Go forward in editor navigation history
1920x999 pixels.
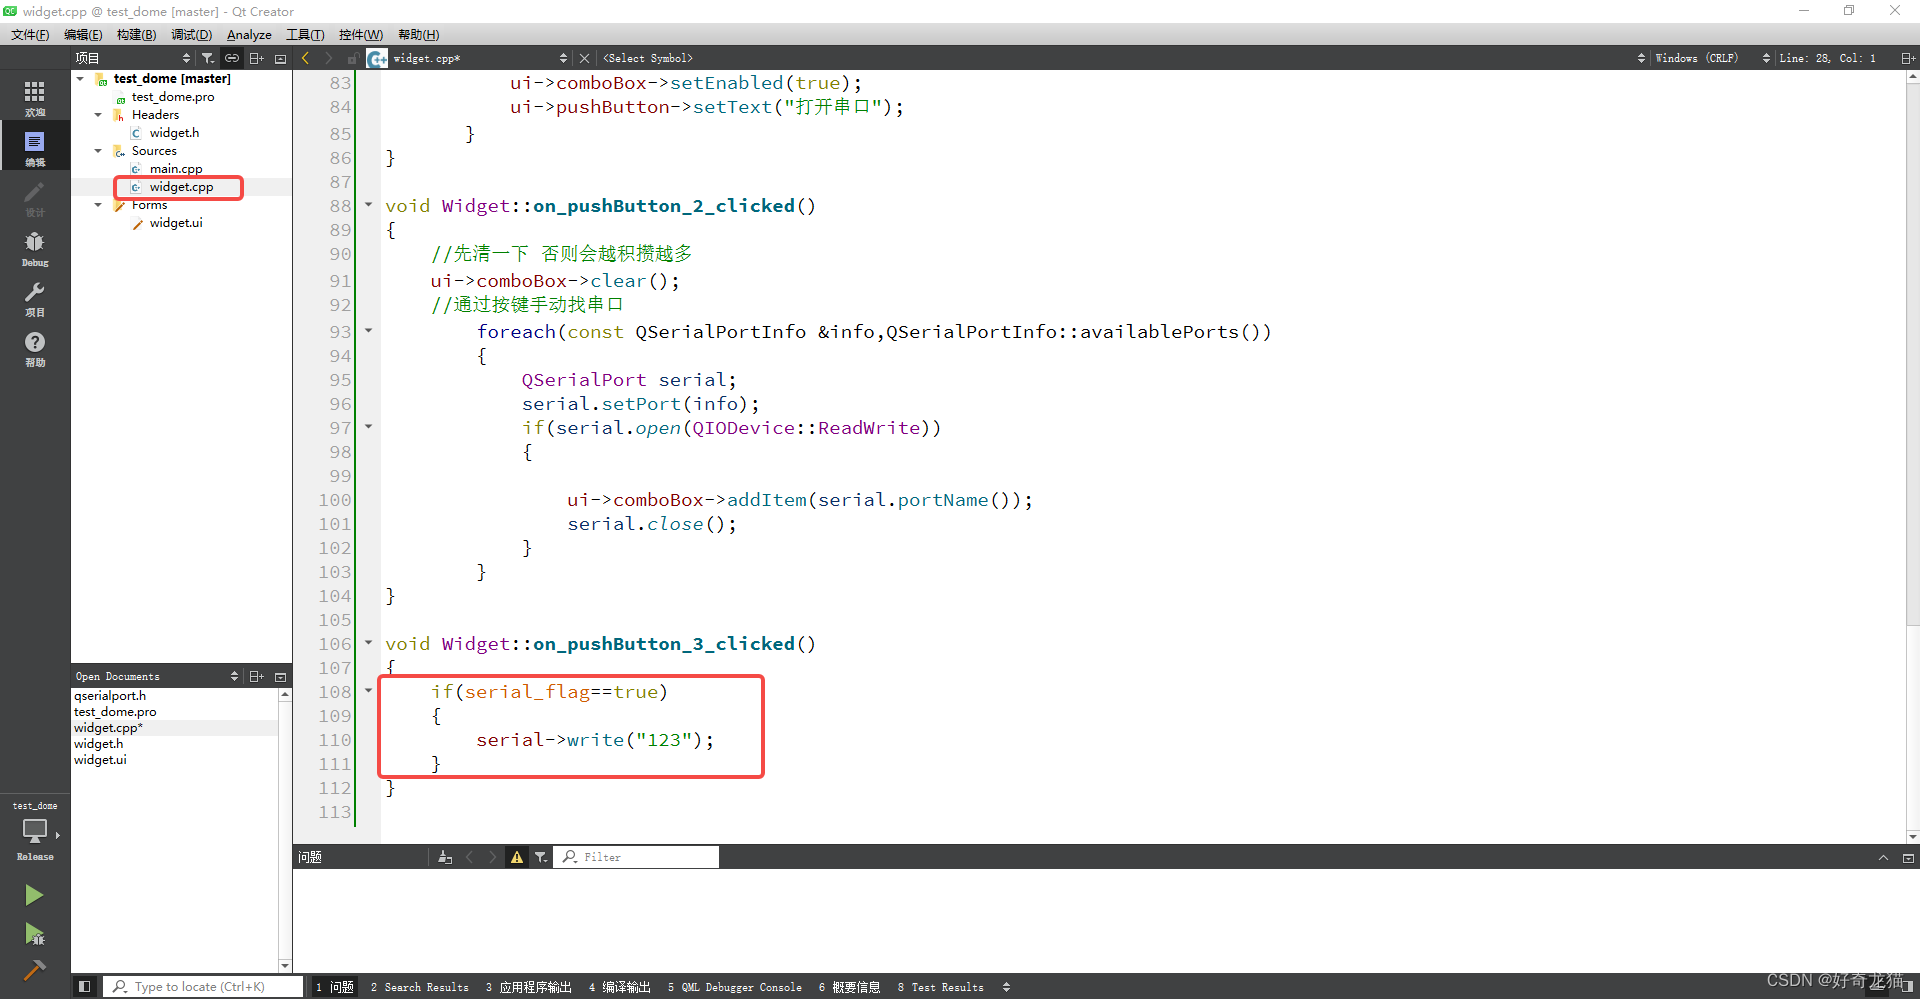tap(328, 58)
